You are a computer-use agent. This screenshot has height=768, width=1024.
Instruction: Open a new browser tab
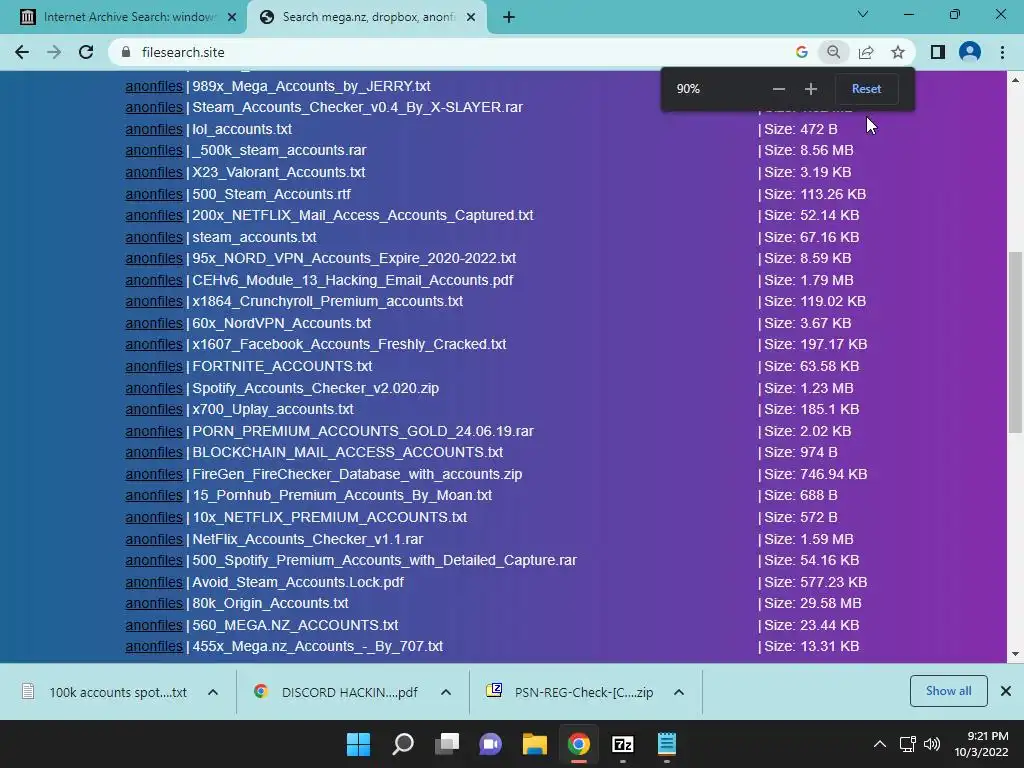[x=509, y=17]
